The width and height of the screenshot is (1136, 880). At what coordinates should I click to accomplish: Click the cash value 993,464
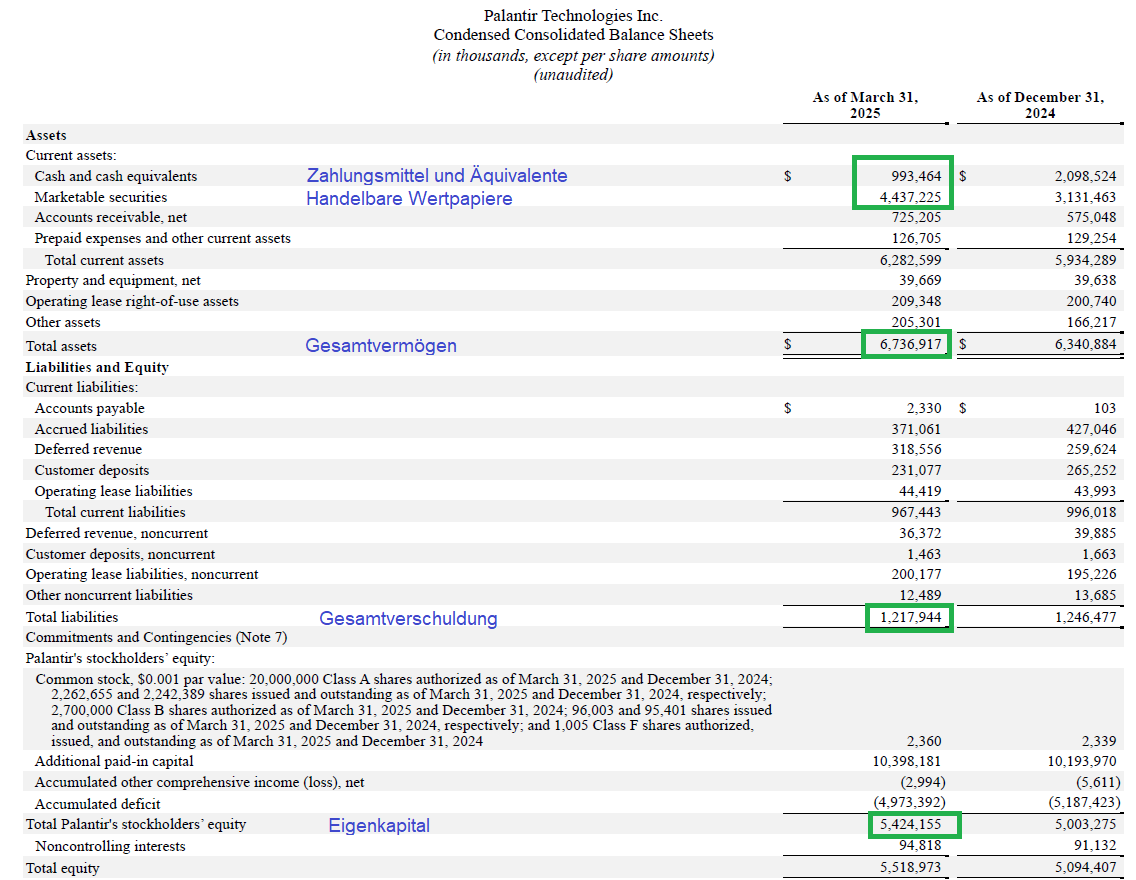click(916, 176)
